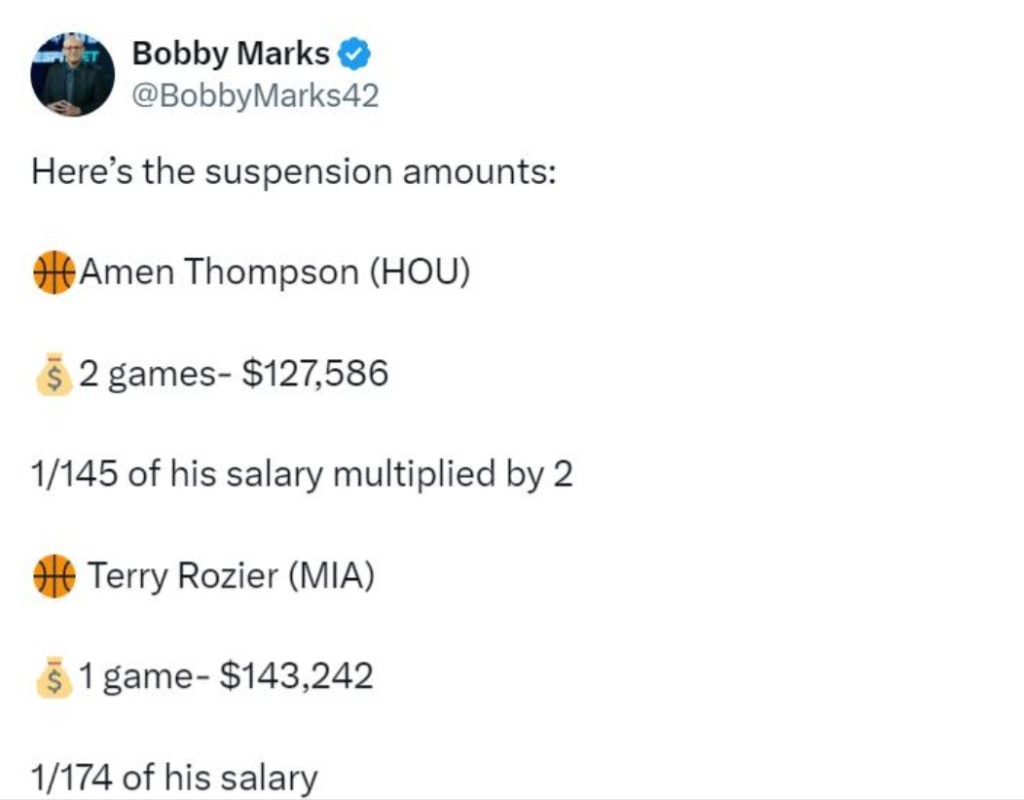Select the $127,586 suspension amount
Image resolution: width=1024 pixels, height=800 pixels.
315,374
